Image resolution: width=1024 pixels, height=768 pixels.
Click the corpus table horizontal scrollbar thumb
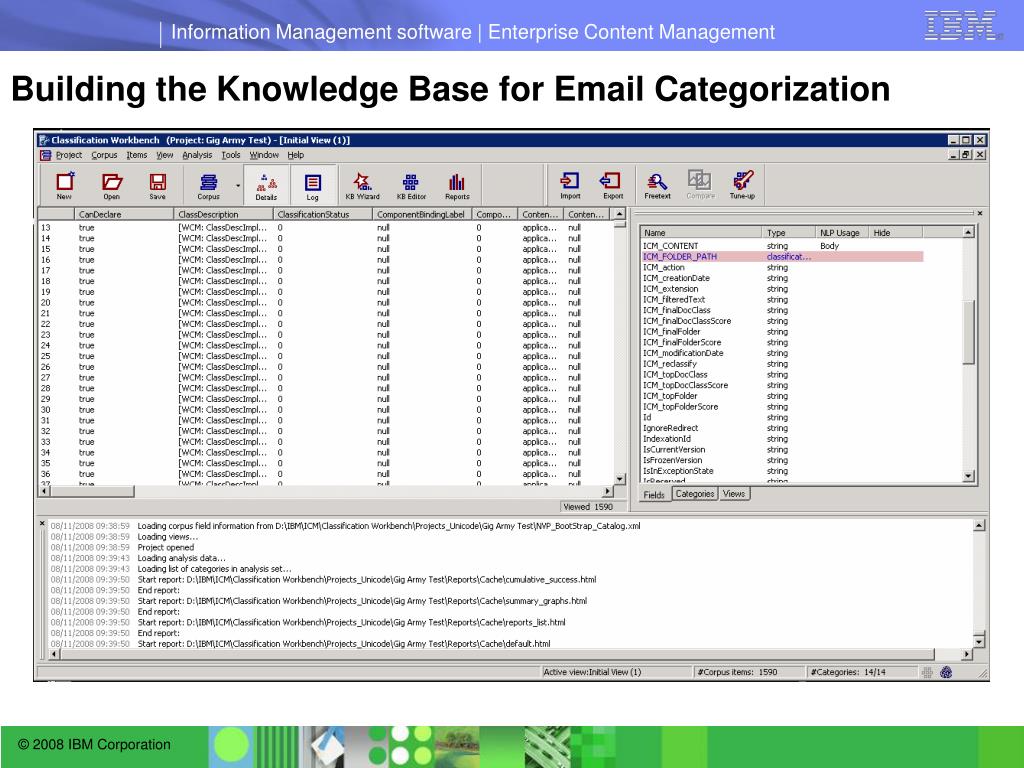tap(92, 491)
